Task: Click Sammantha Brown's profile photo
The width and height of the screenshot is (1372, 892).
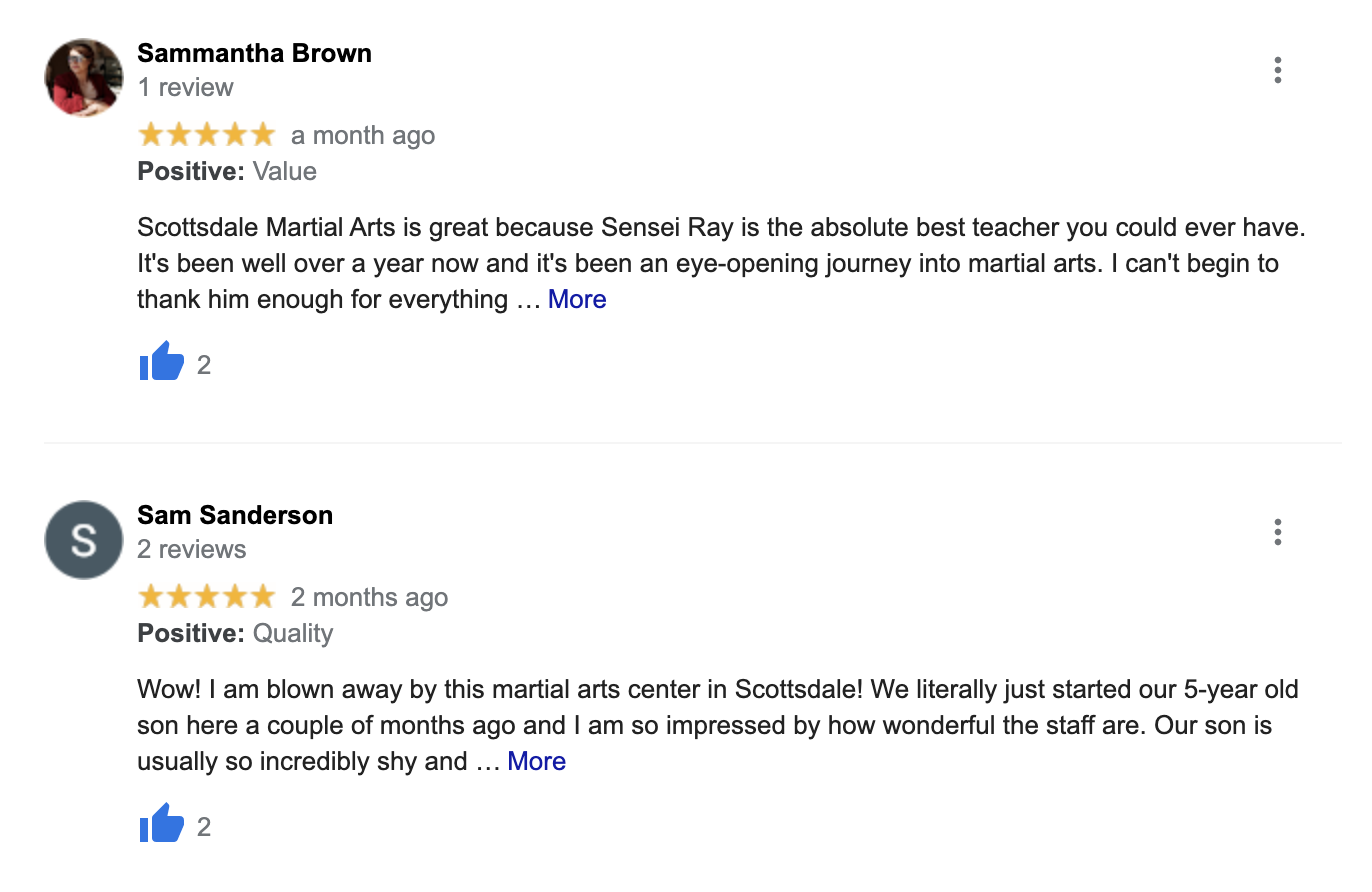Action: pos(84,78)
